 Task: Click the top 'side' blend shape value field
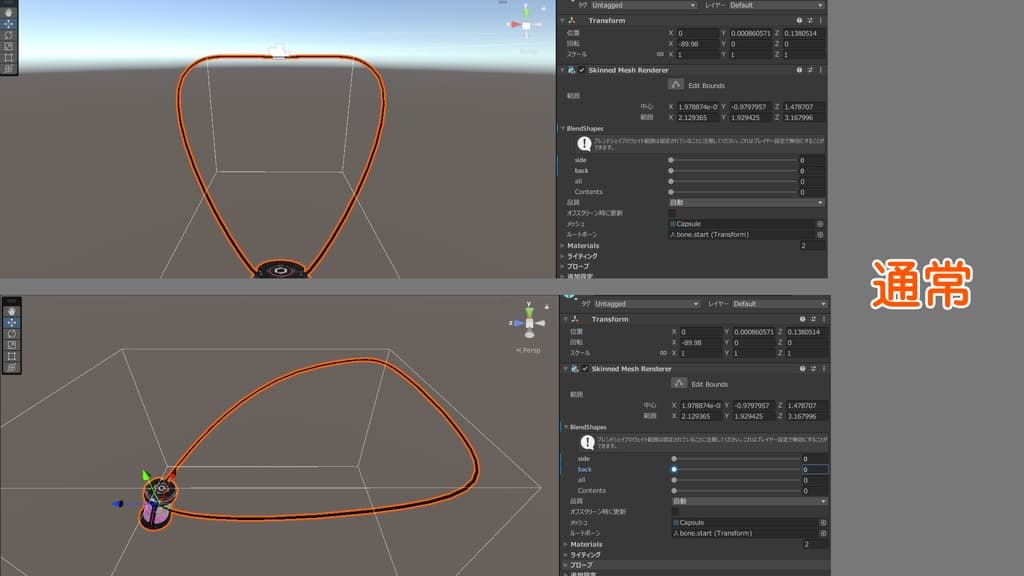click(x=811, y=160)
